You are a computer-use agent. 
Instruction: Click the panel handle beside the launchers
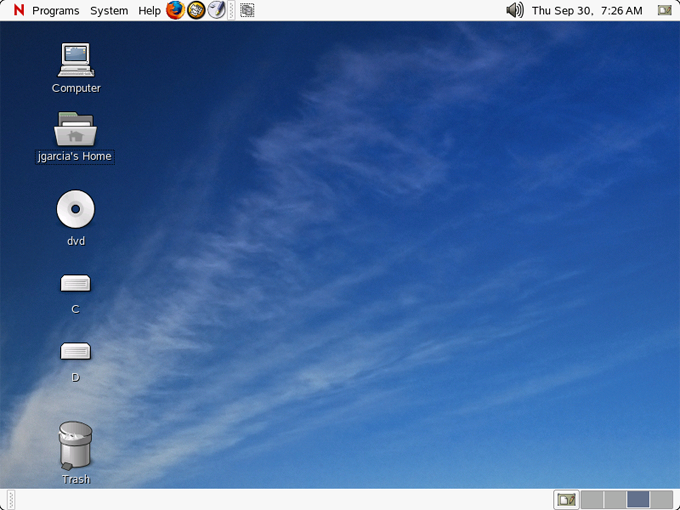click(231, 10)
